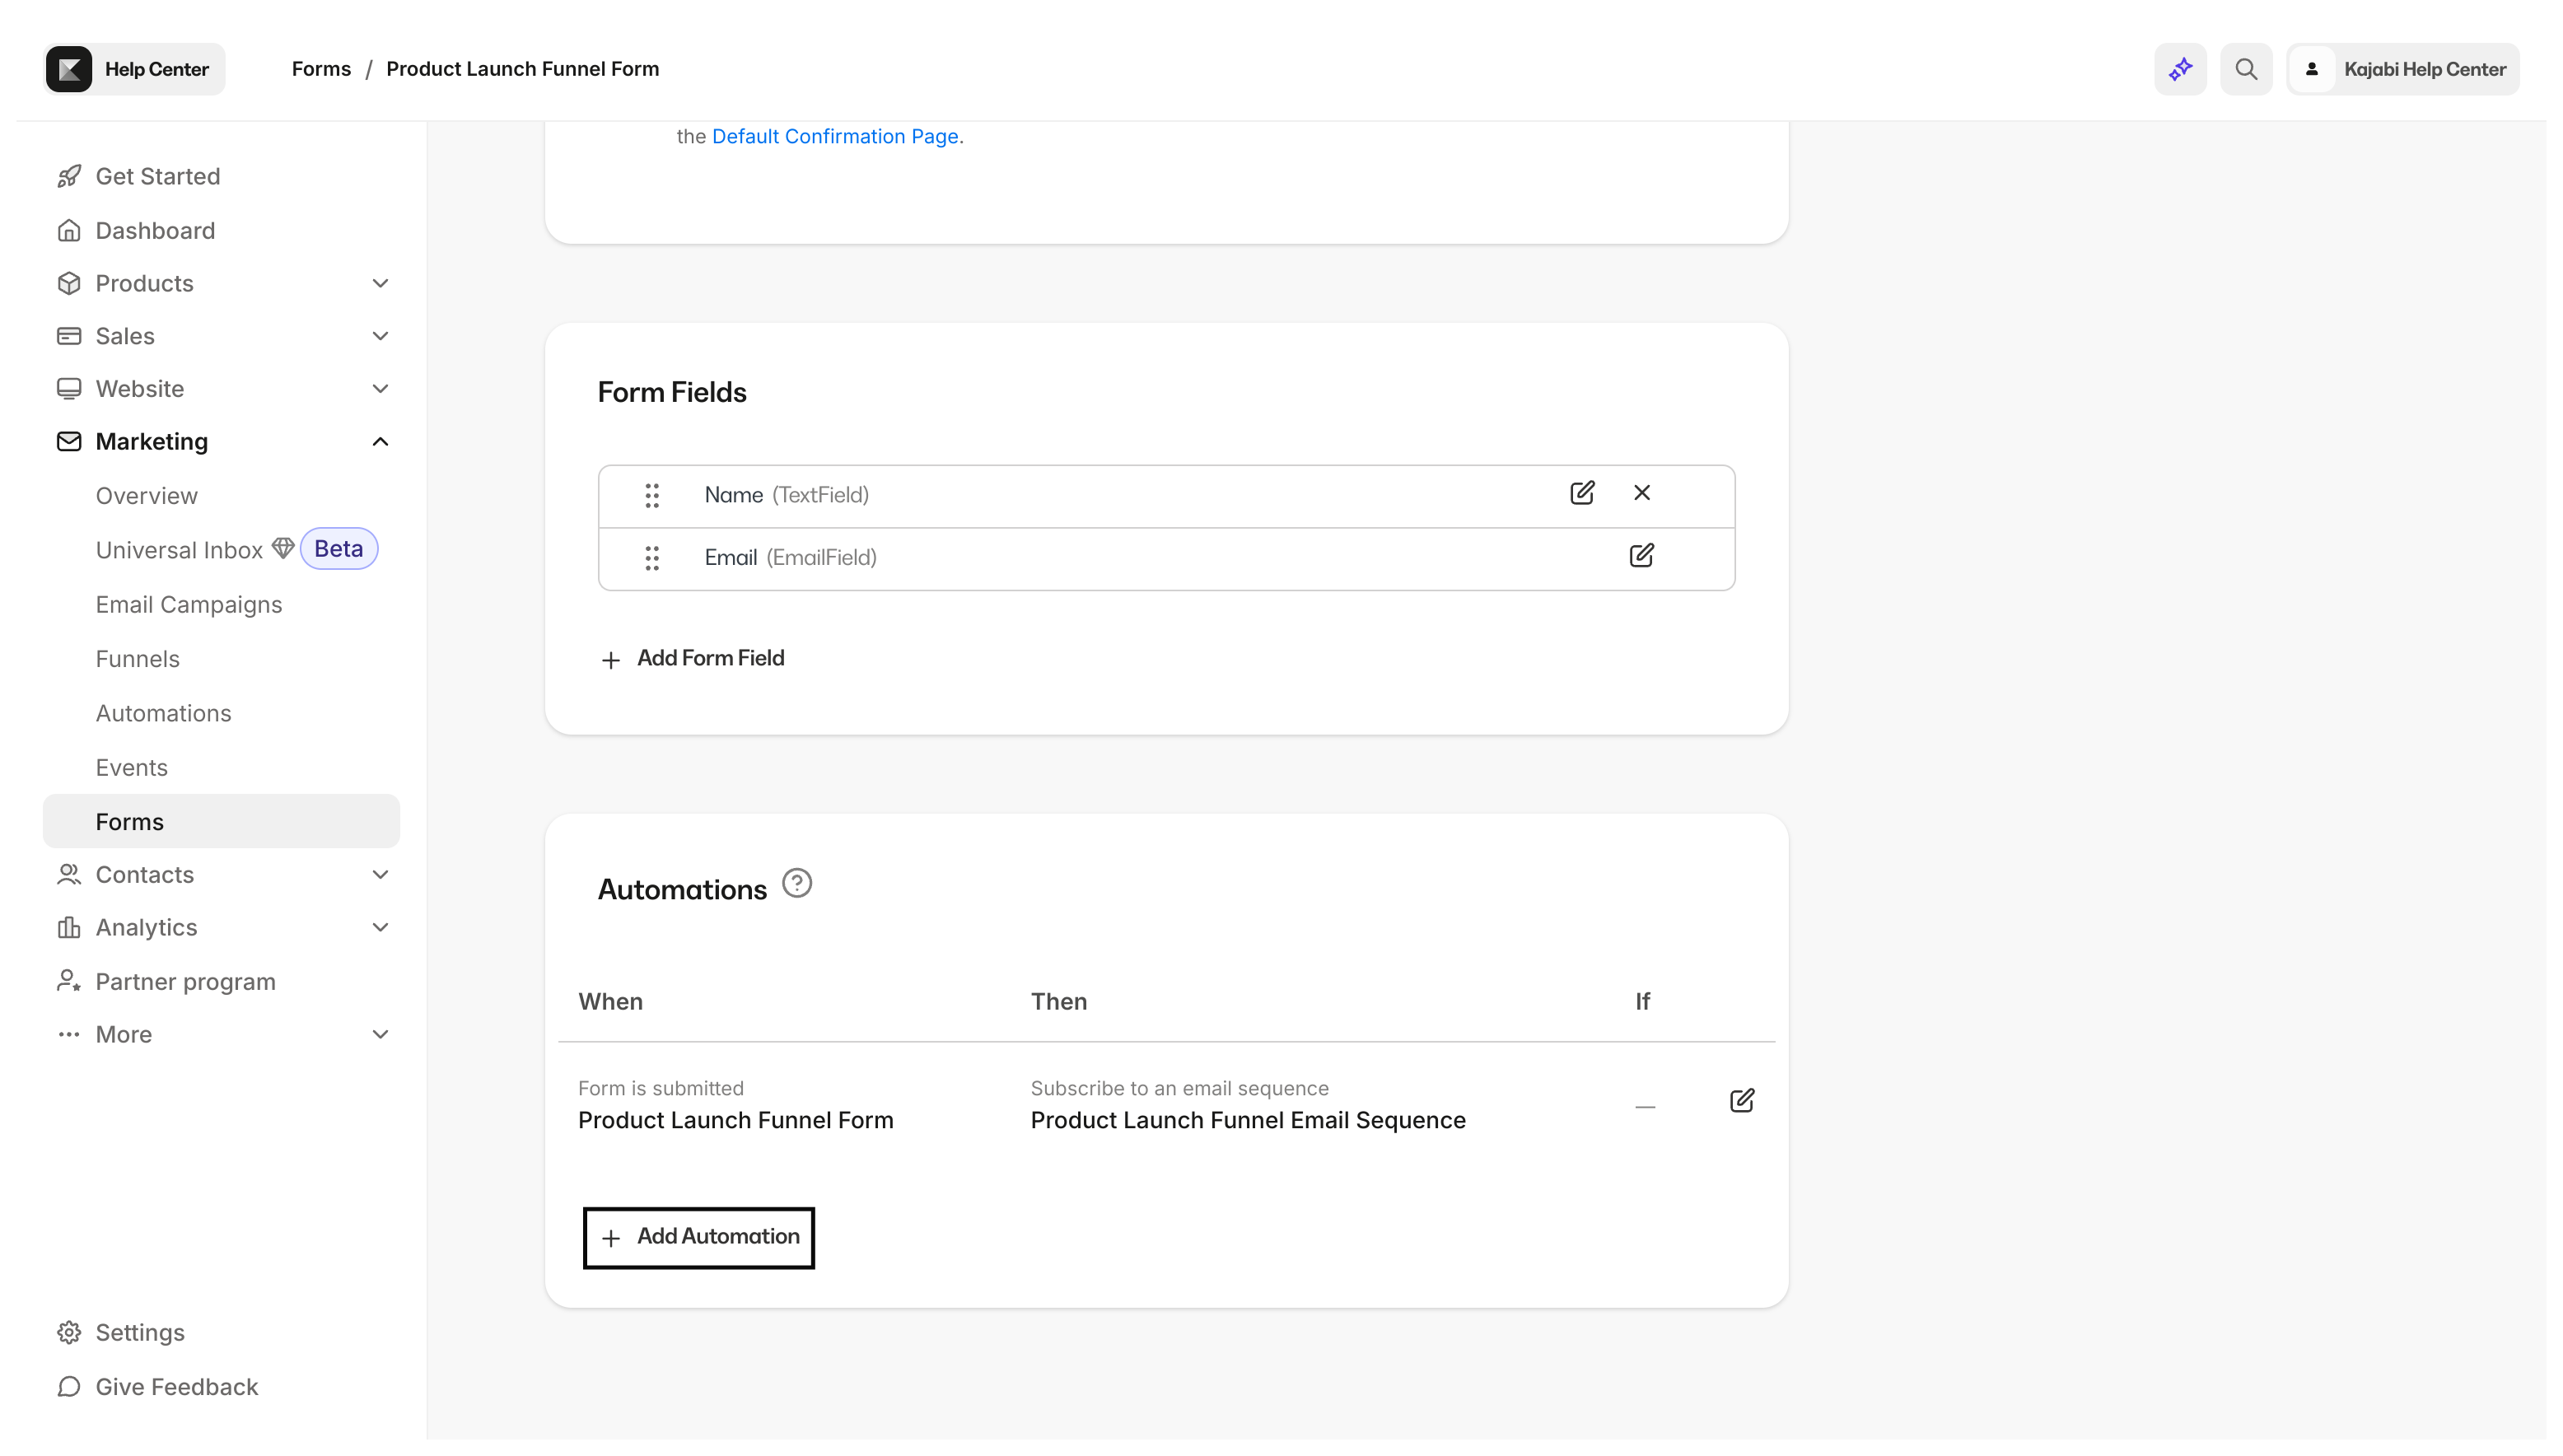Expand the Analytics dropdown
This screenshot has height=1456, width=2563.
click(380, 927)
